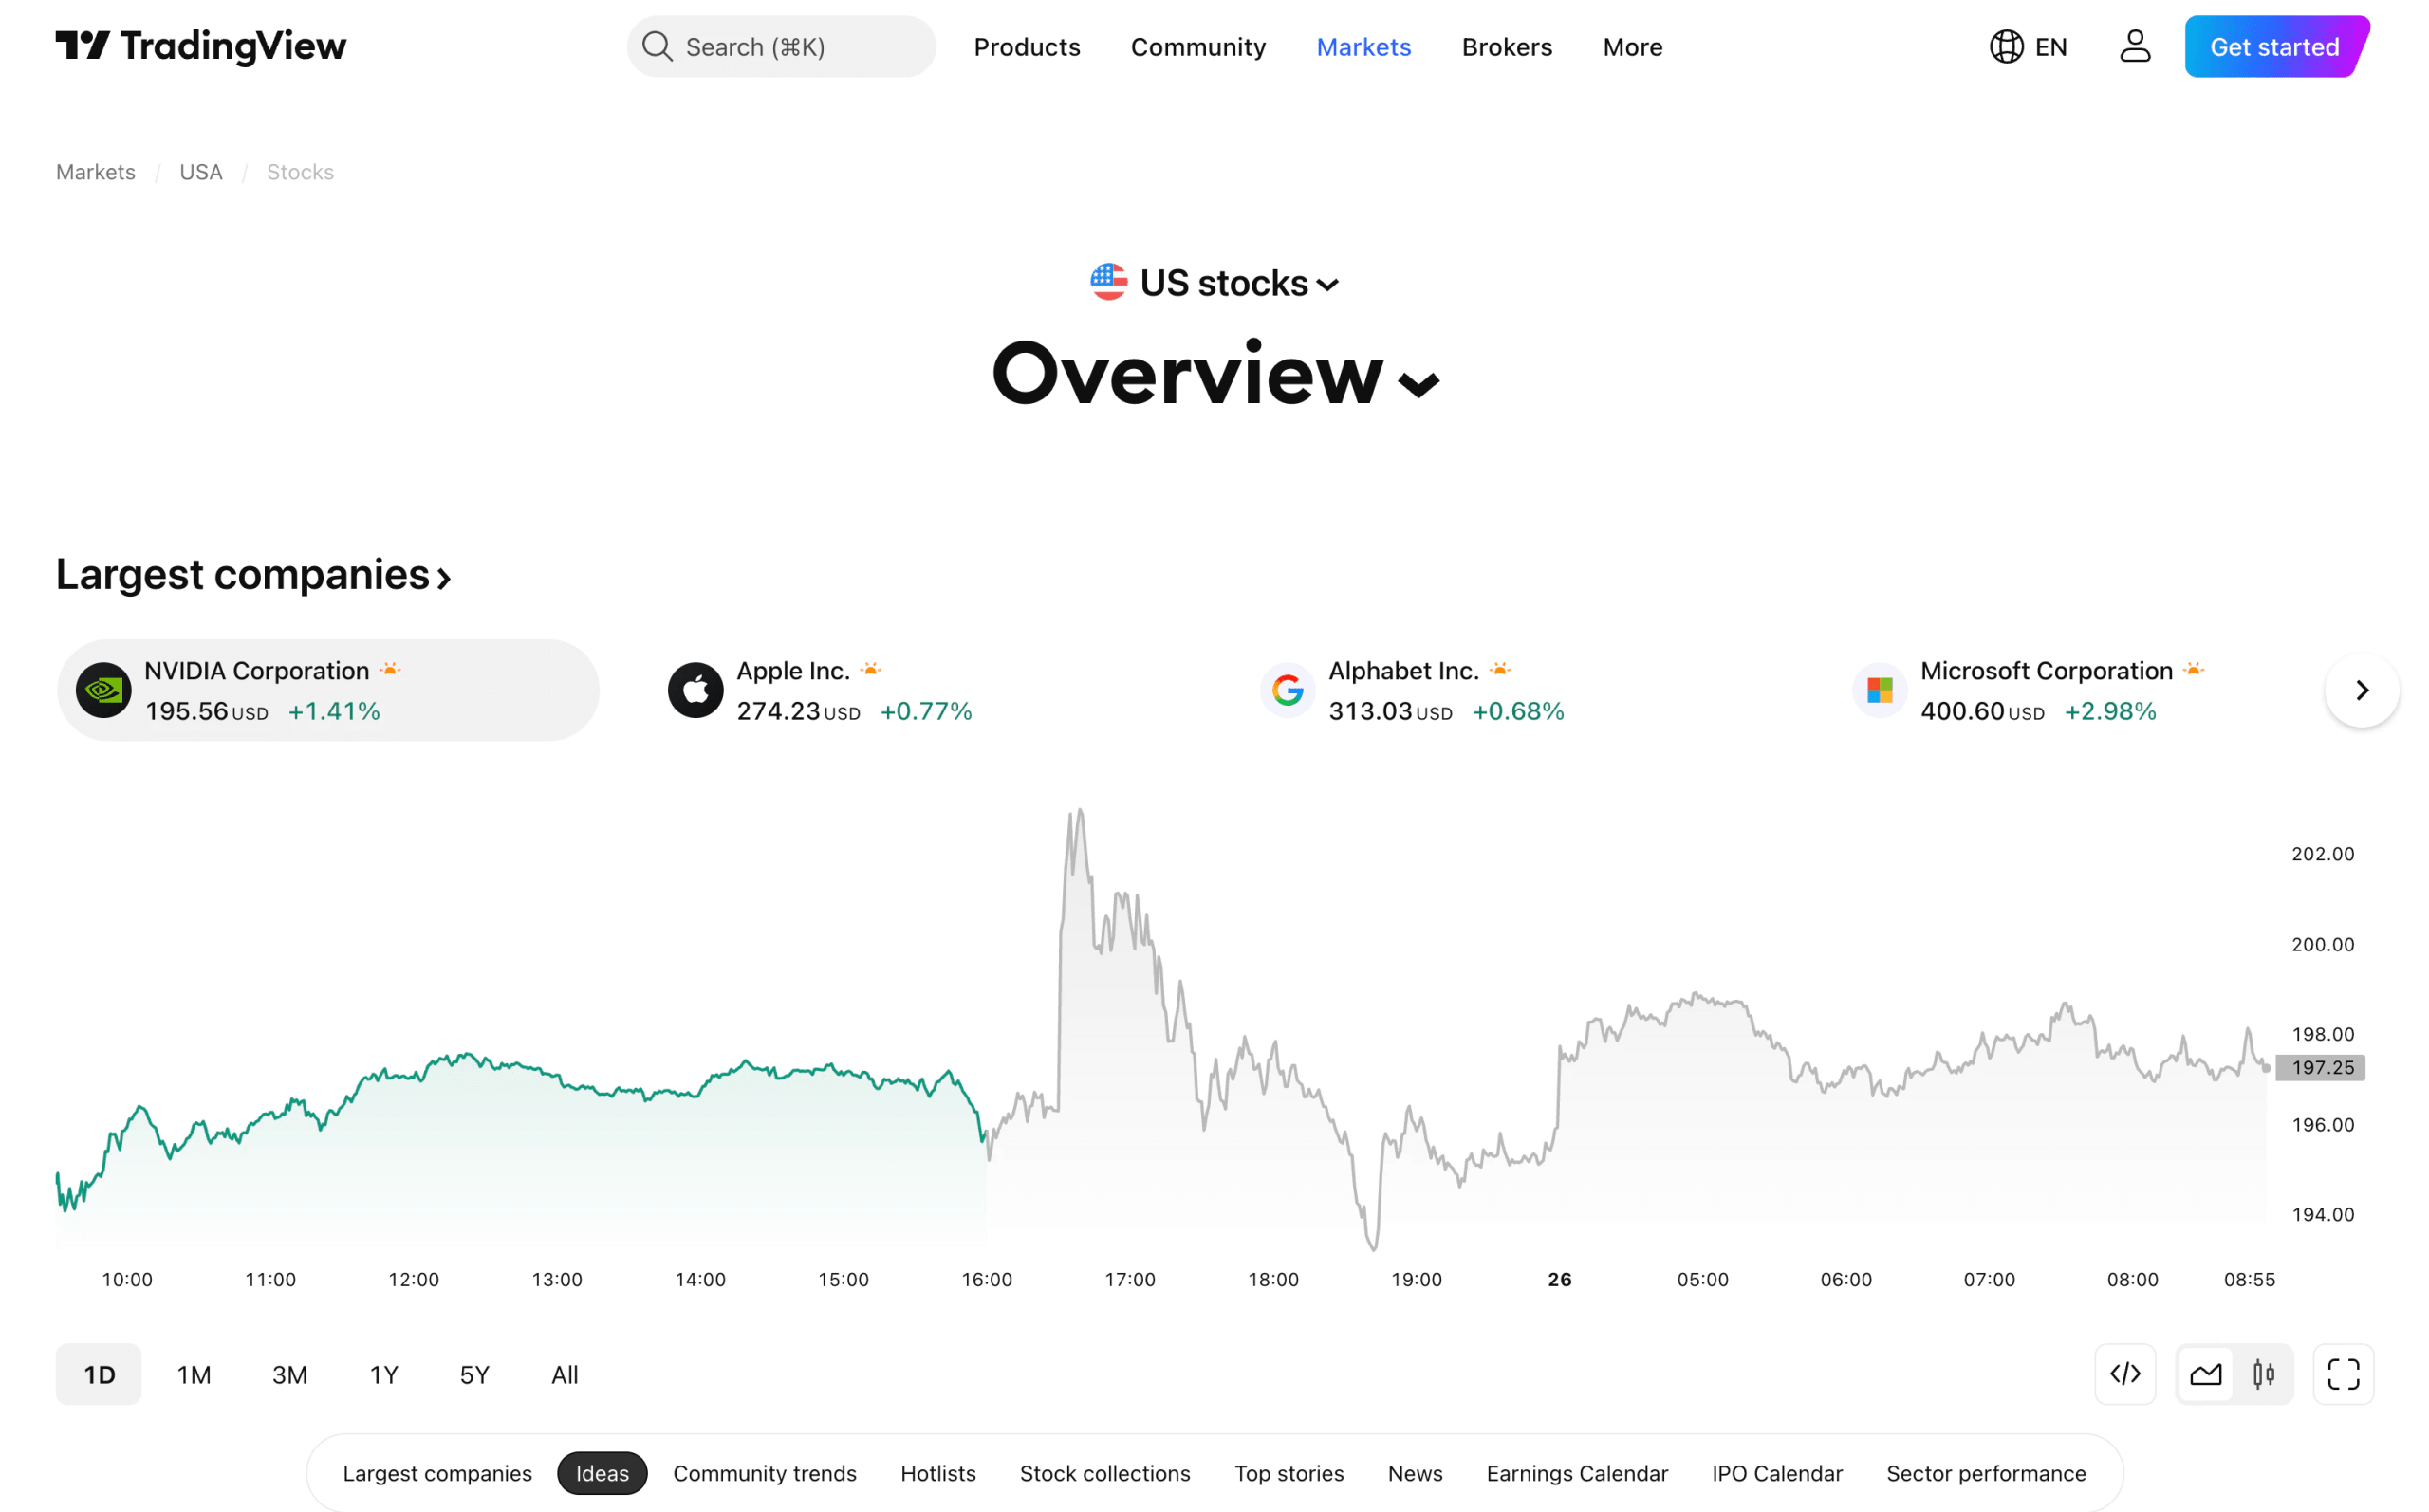2429x1512 pixels.
Task: Click the search magnifier icon
Action: (657, 46)
